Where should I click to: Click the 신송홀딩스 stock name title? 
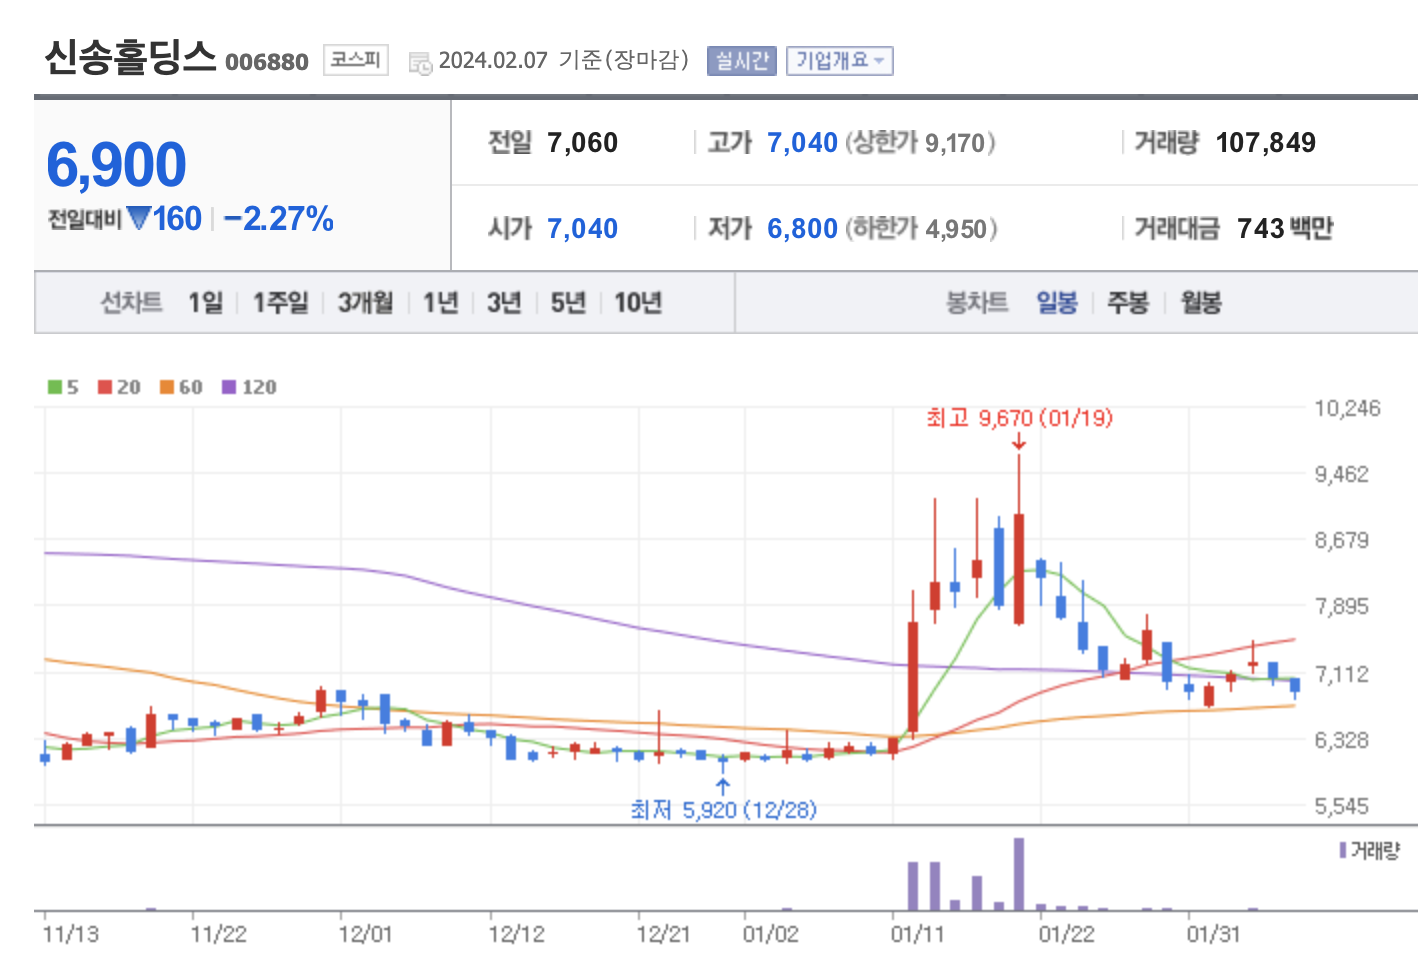130,57
